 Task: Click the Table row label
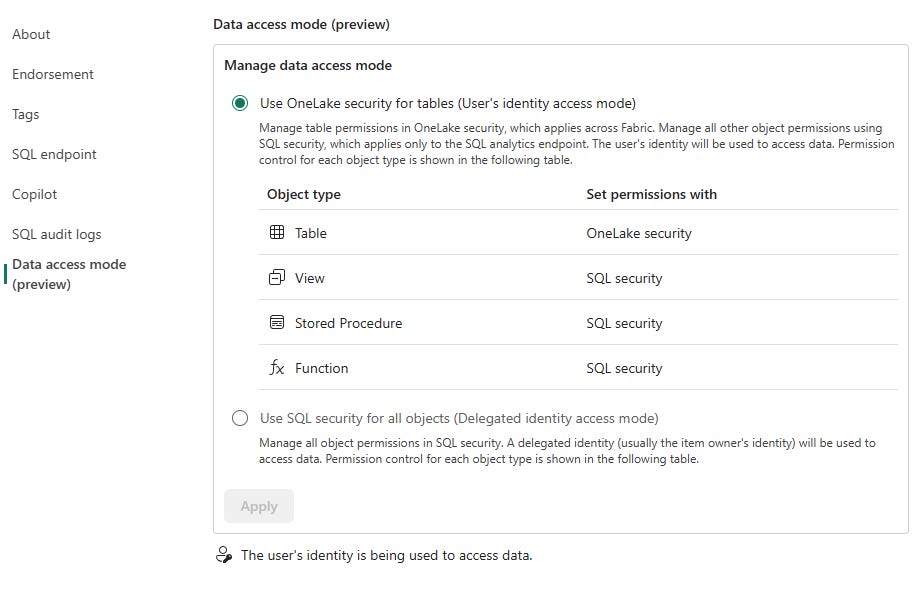click(310, 233)
